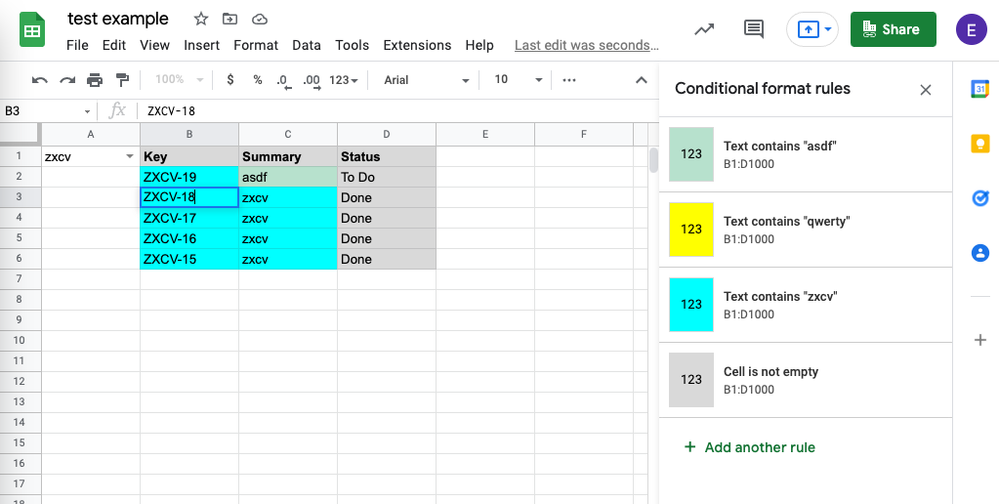This screenshot has height=504, width=999.
Task: Move document using the folder icon
Action: coord(229,19)
